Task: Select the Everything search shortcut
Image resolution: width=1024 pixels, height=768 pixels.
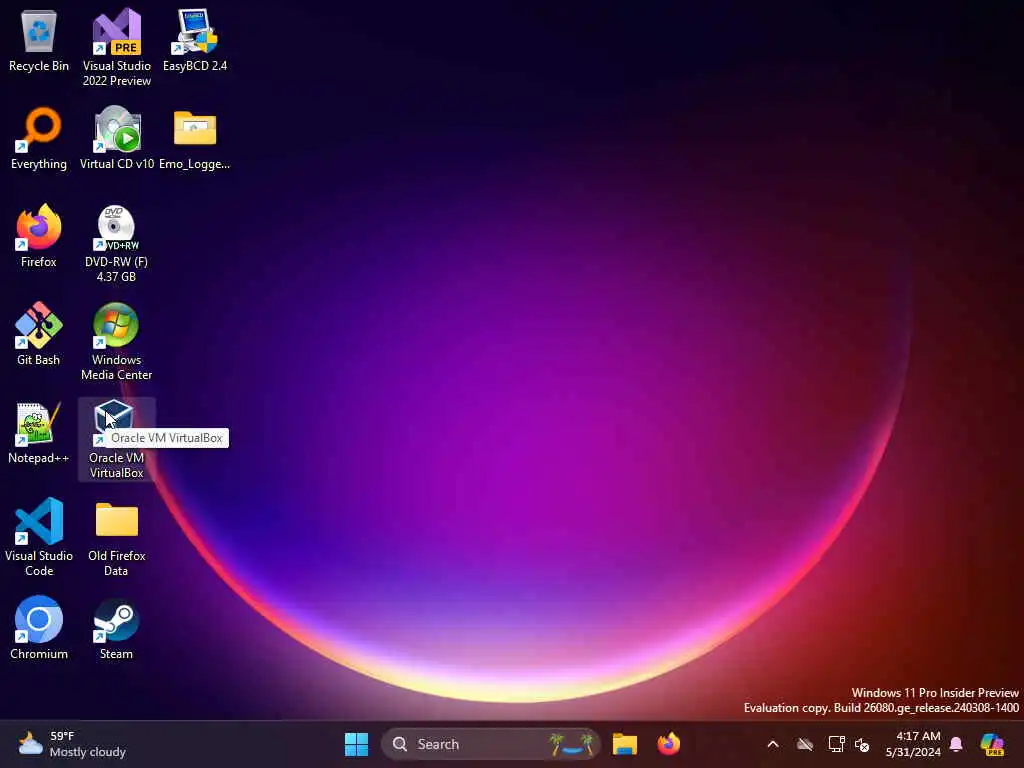Action: point(39,139)
